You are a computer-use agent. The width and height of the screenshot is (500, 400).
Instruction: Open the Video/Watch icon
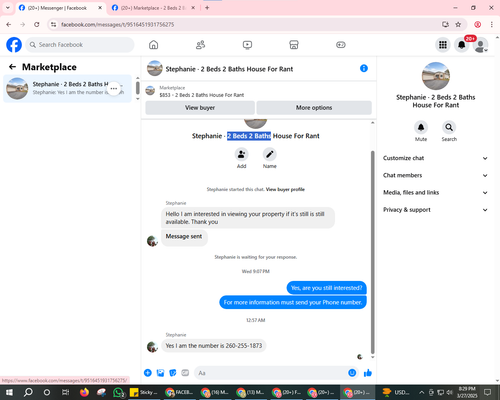click(x=247, y=45)
